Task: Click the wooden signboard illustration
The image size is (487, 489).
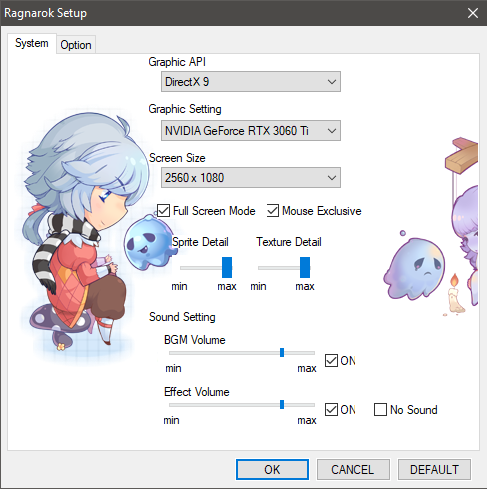Action: click(462, 156)
